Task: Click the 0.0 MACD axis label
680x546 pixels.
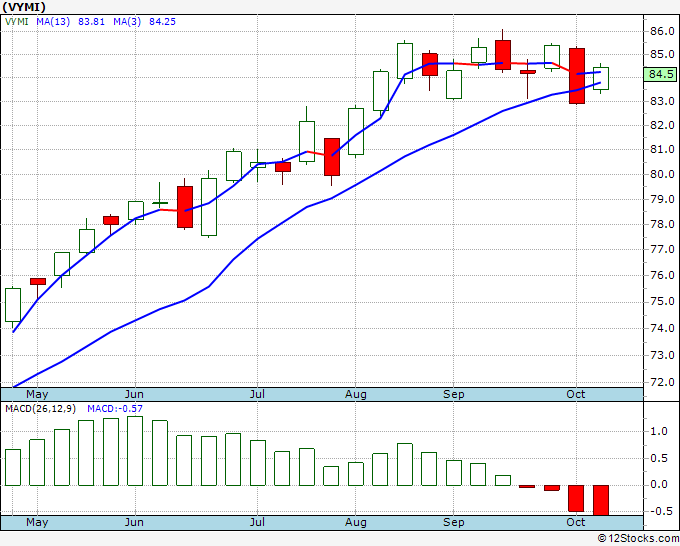Action: point(659,485)
